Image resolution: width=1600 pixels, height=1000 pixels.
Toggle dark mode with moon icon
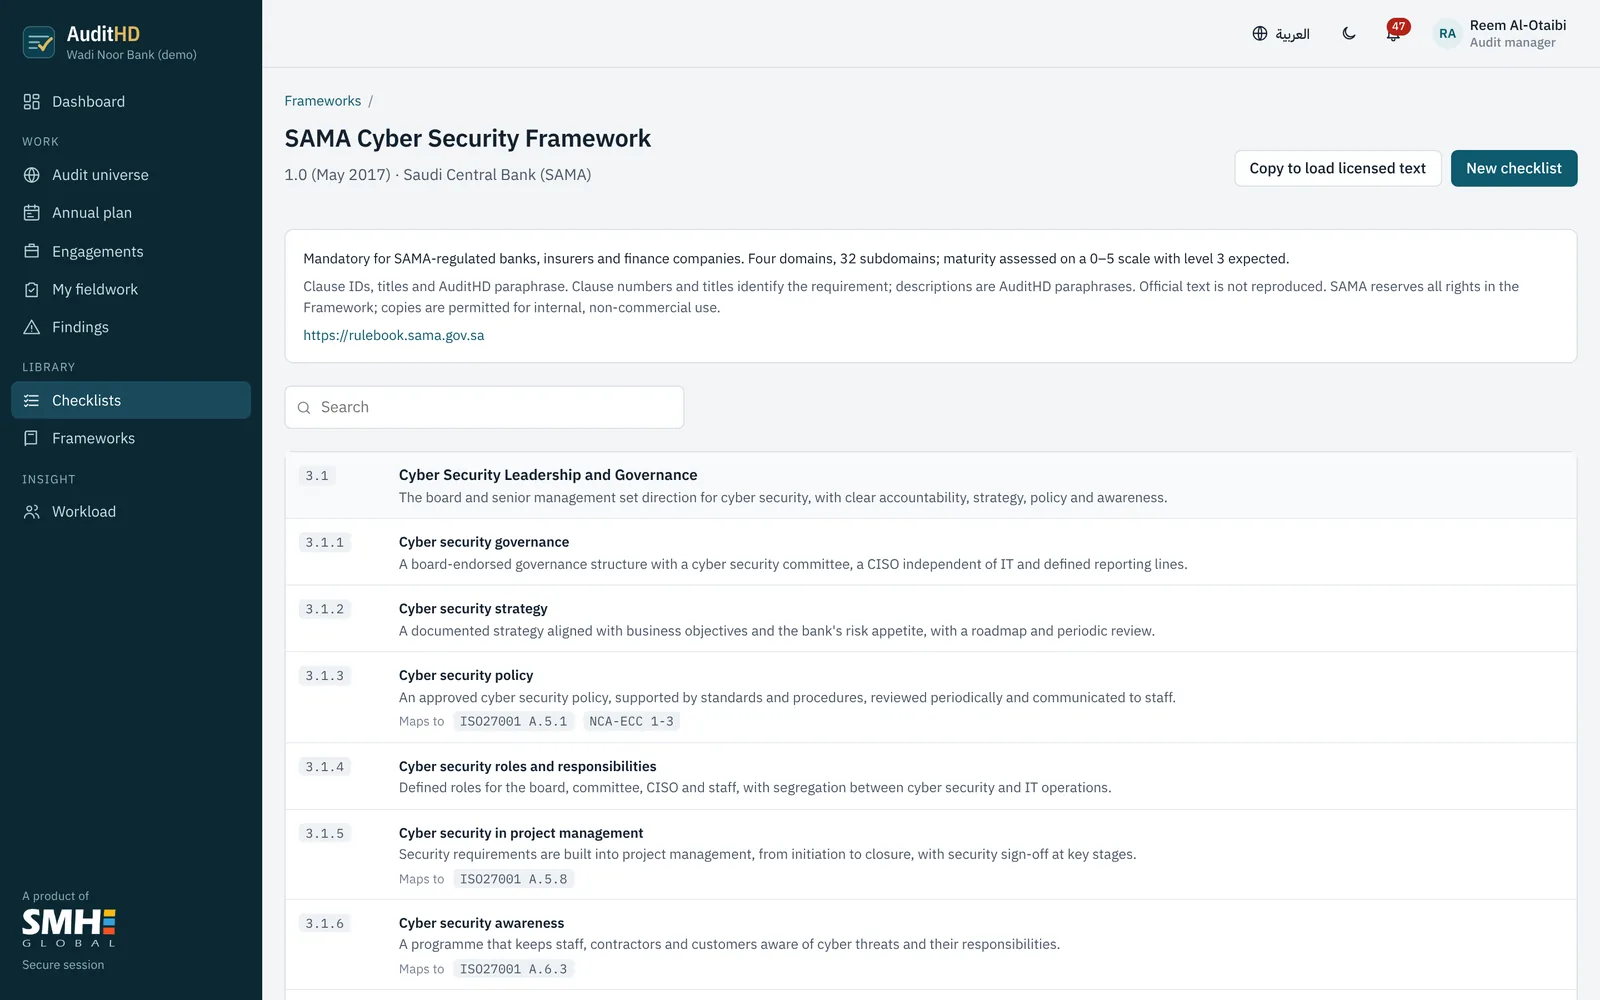tap(1349, 33)
